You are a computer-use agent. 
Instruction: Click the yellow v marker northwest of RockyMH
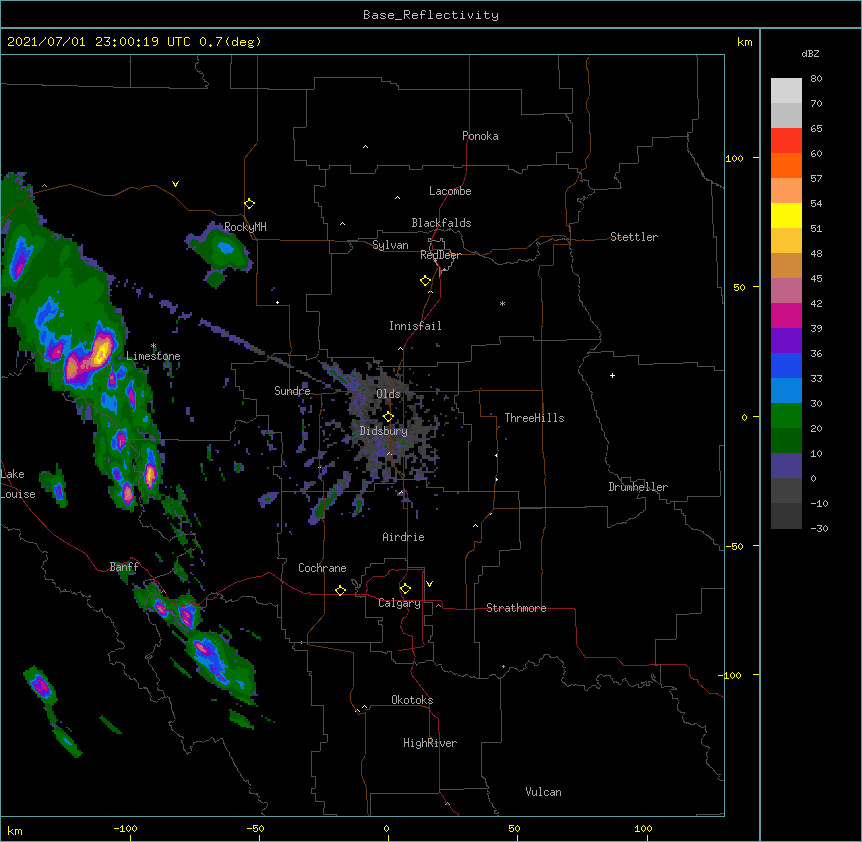tap(175, 184)
